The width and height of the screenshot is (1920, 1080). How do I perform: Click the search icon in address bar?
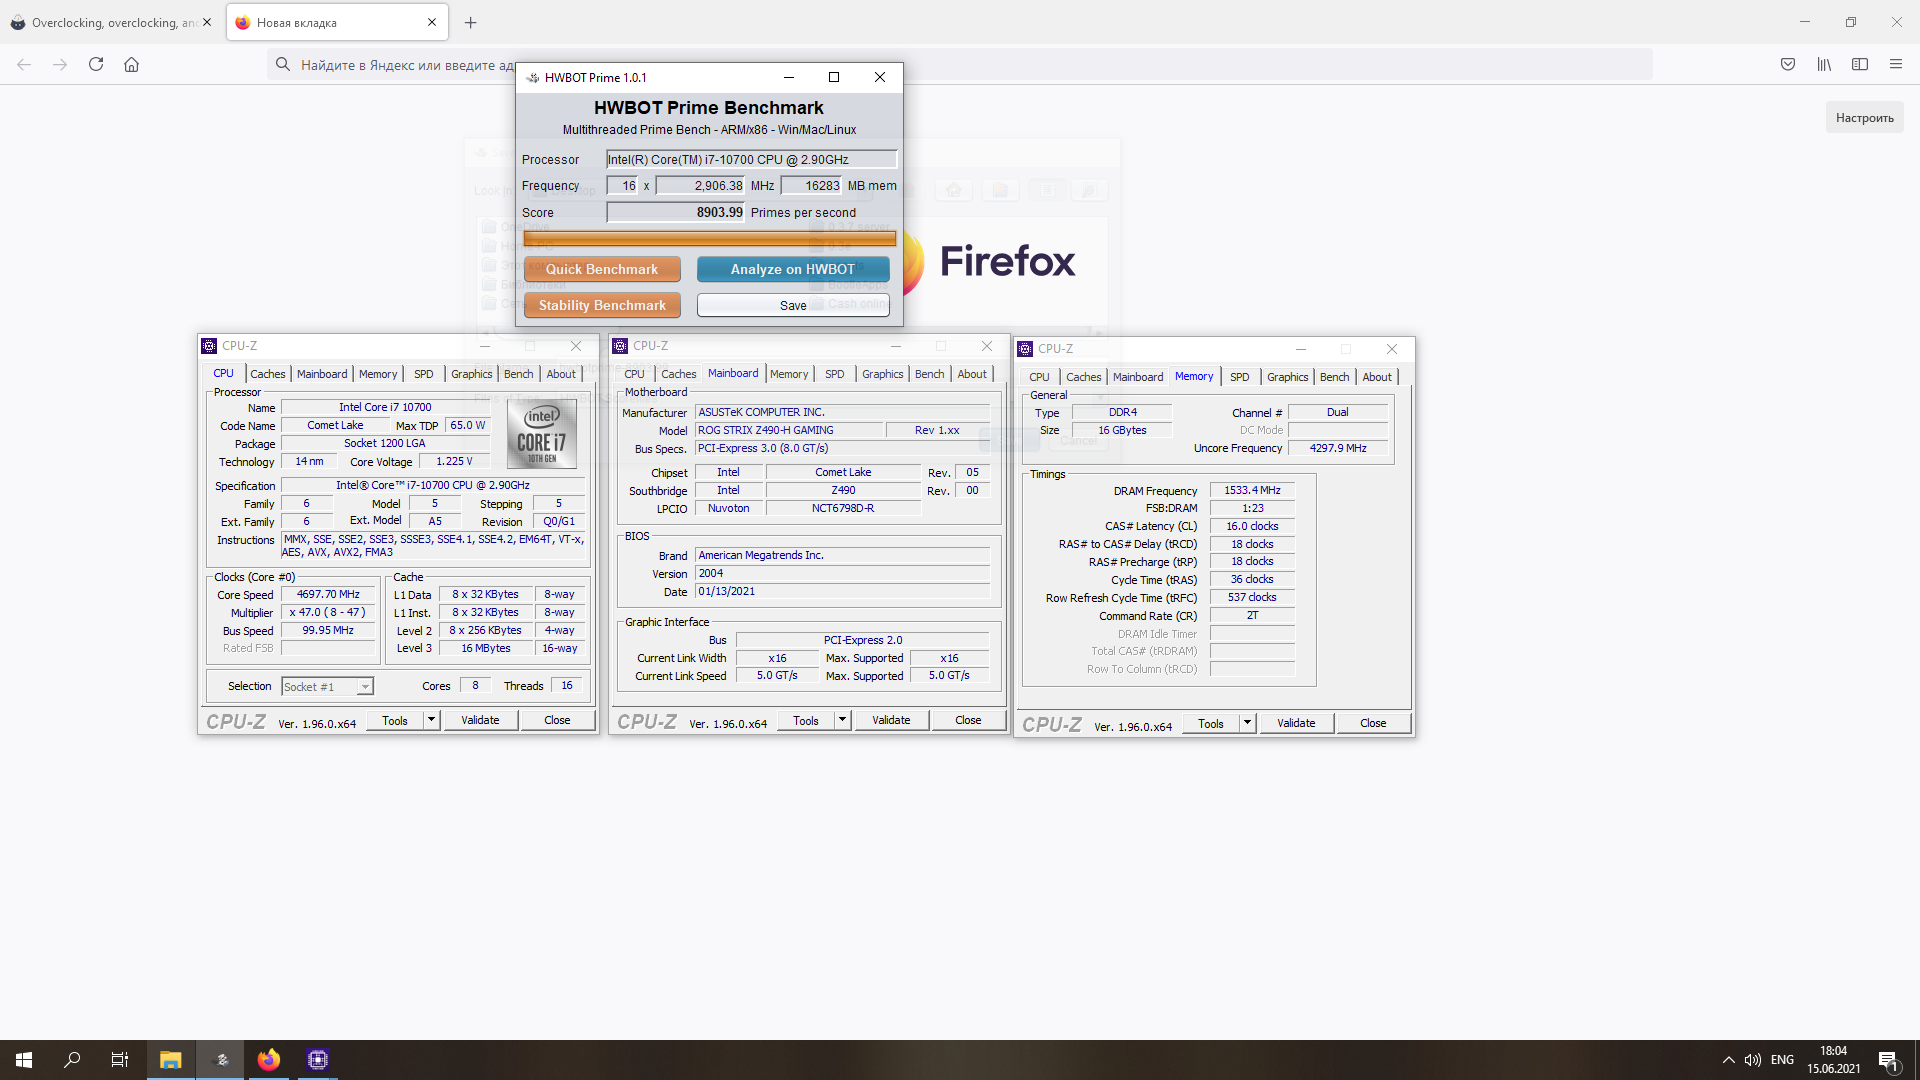(283, 64)
